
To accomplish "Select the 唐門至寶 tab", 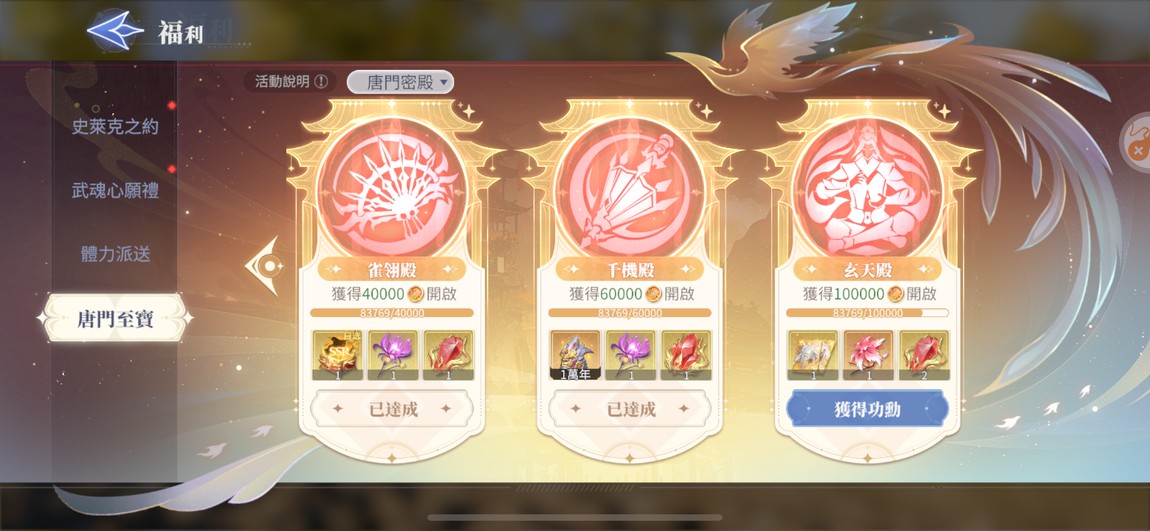I will coord(115,318).
